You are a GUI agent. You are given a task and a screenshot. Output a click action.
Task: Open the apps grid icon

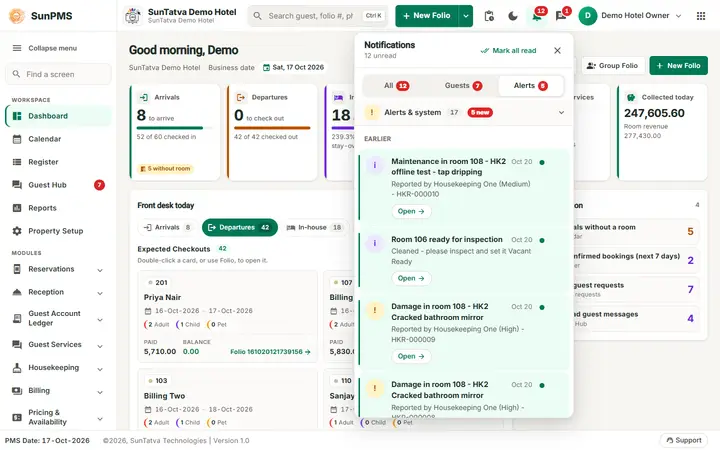[x=701, y=16]
